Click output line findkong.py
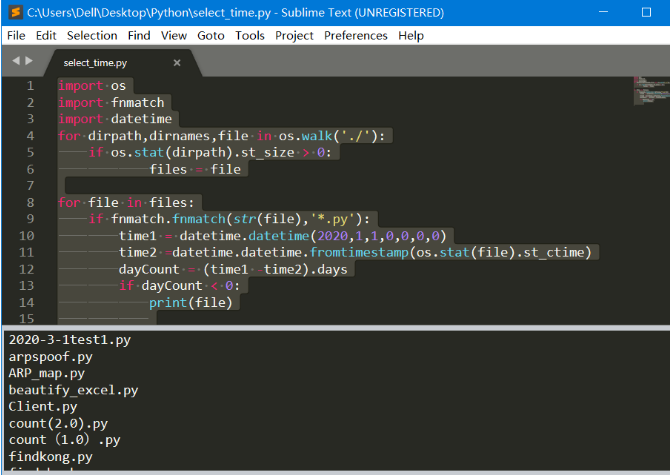Image resolution: width=670 pixels, height=475 pixels. pos(50,457)
